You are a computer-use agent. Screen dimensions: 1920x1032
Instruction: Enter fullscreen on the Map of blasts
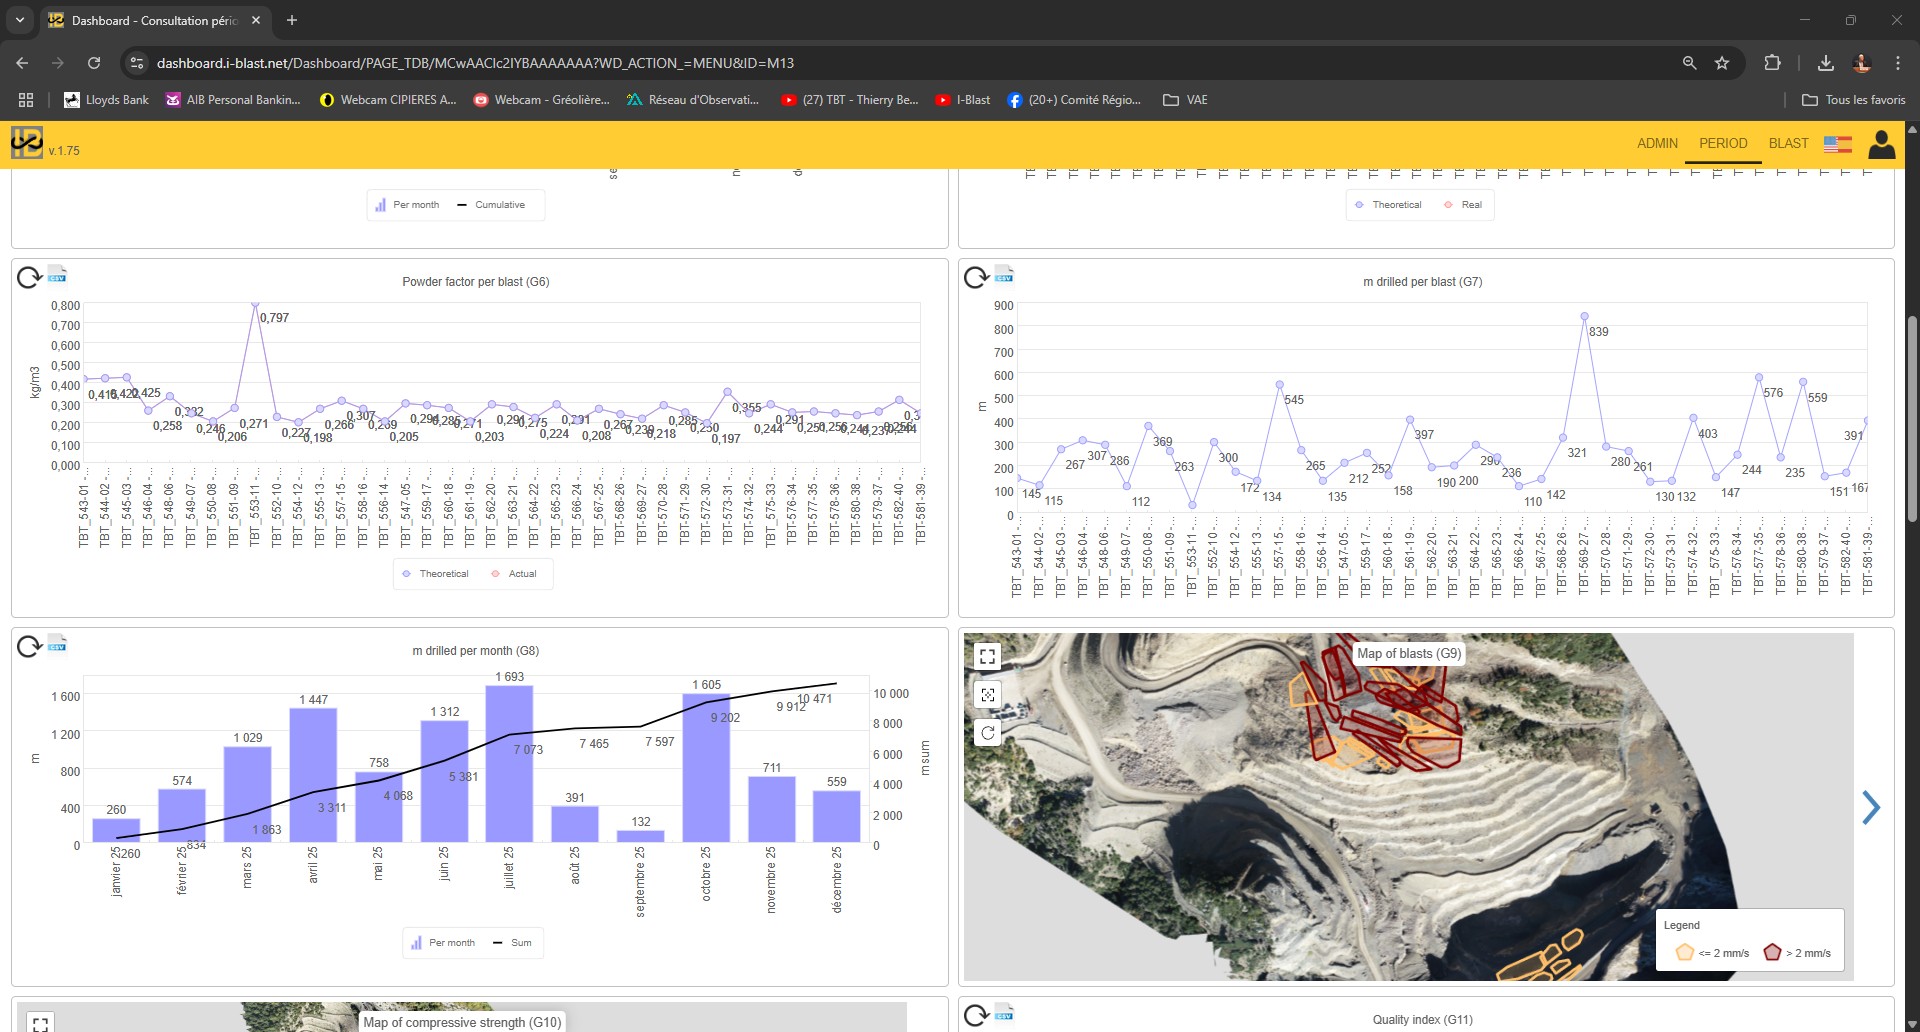[988, 656]
